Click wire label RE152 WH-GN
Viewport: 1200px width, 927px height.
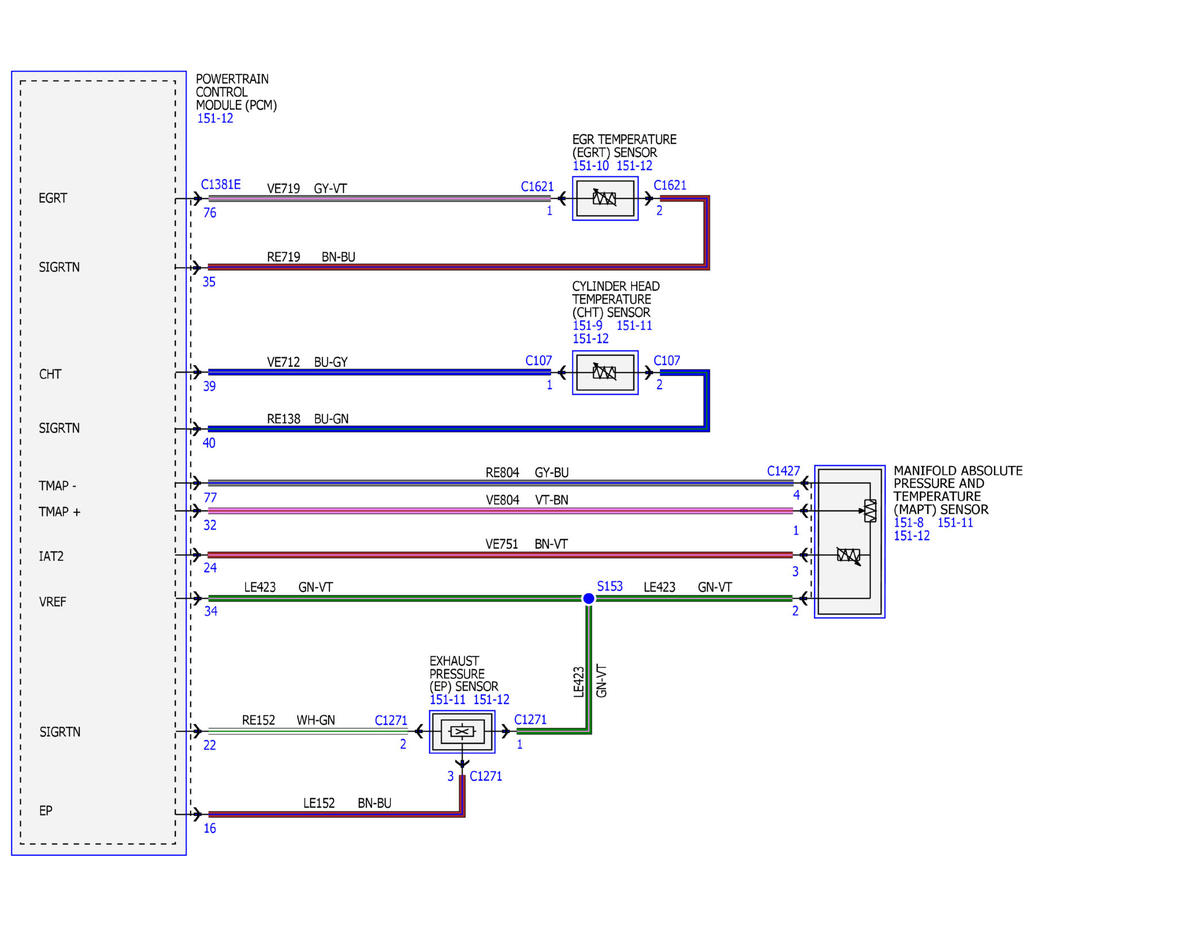tap(288, 719)
